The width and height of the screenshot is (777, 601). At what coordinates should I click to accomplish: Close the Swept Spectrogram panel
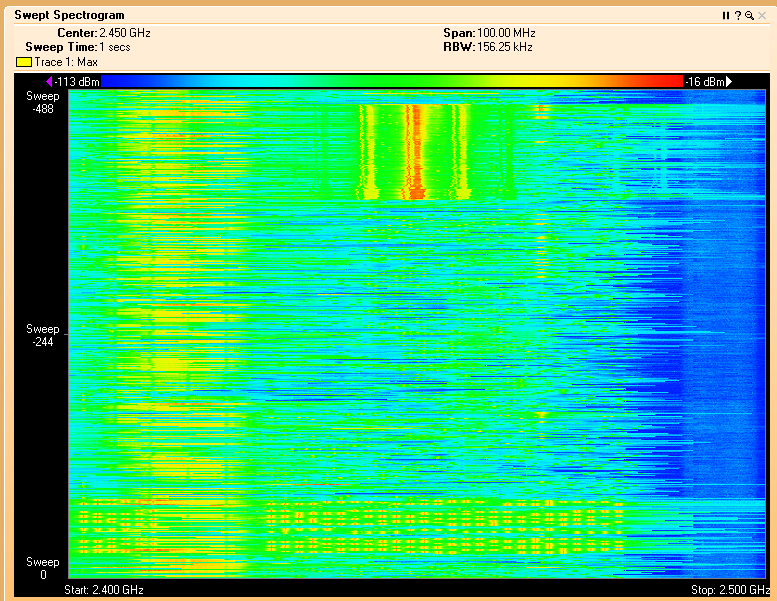(760, 16)
